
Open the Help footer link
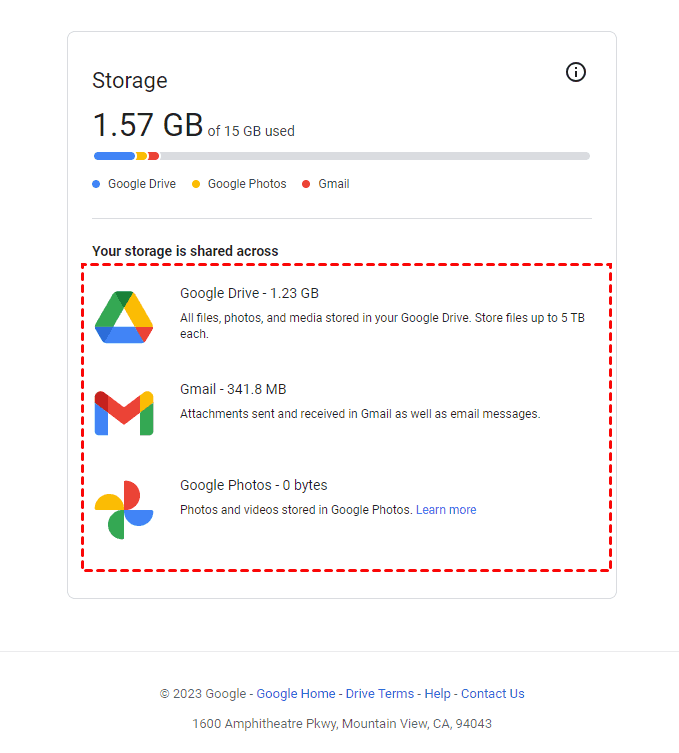437,694
